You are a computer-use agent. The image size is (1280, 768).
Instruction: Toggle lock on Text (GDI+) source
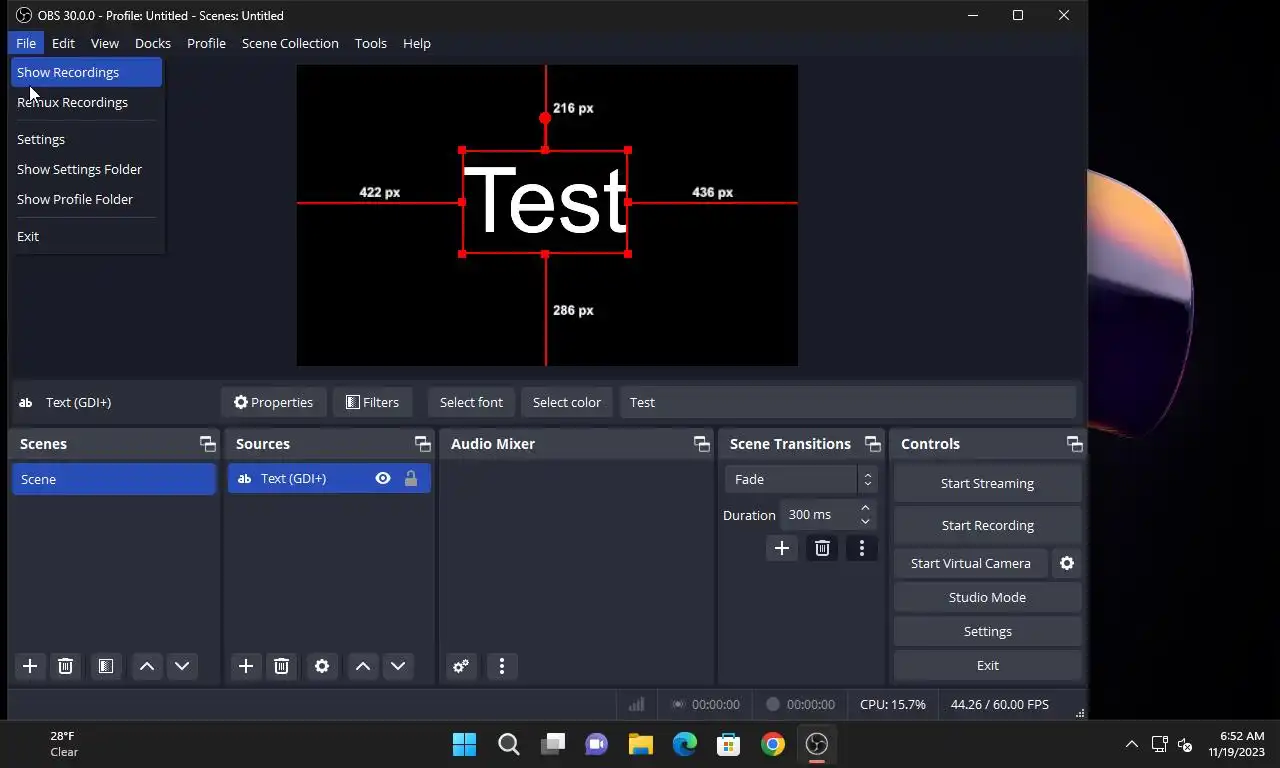[x=411, y=479]
